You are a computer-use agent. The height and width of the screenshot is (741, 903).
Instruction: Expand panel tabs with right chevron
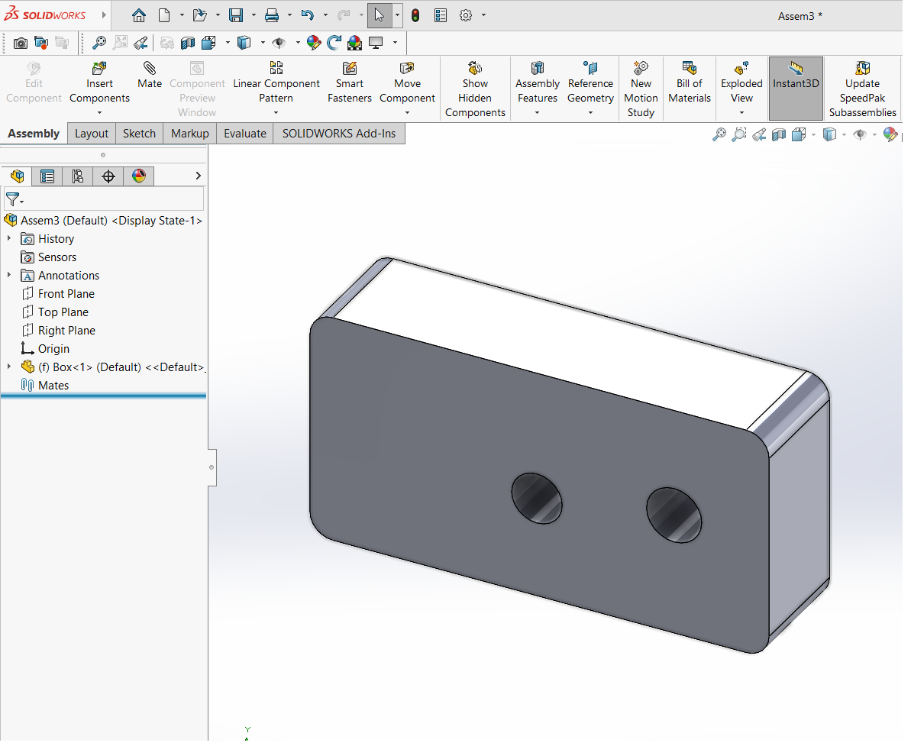tap(198, 176)
